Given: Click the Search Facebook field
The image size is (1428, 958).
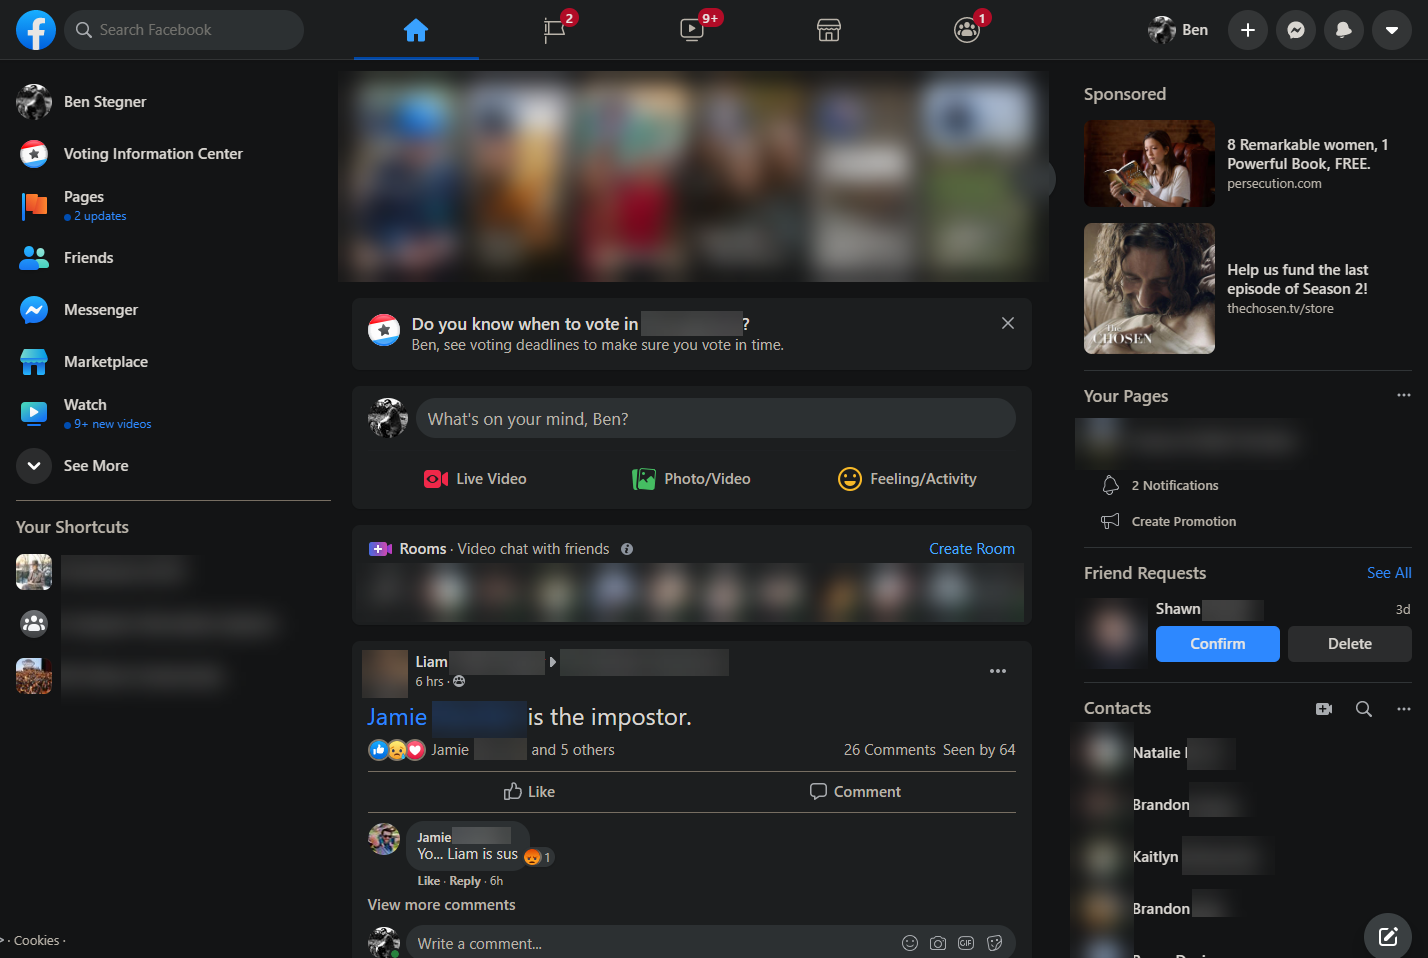Looking at the screenshot, I should pyautogui.click(x=184, y=30).
